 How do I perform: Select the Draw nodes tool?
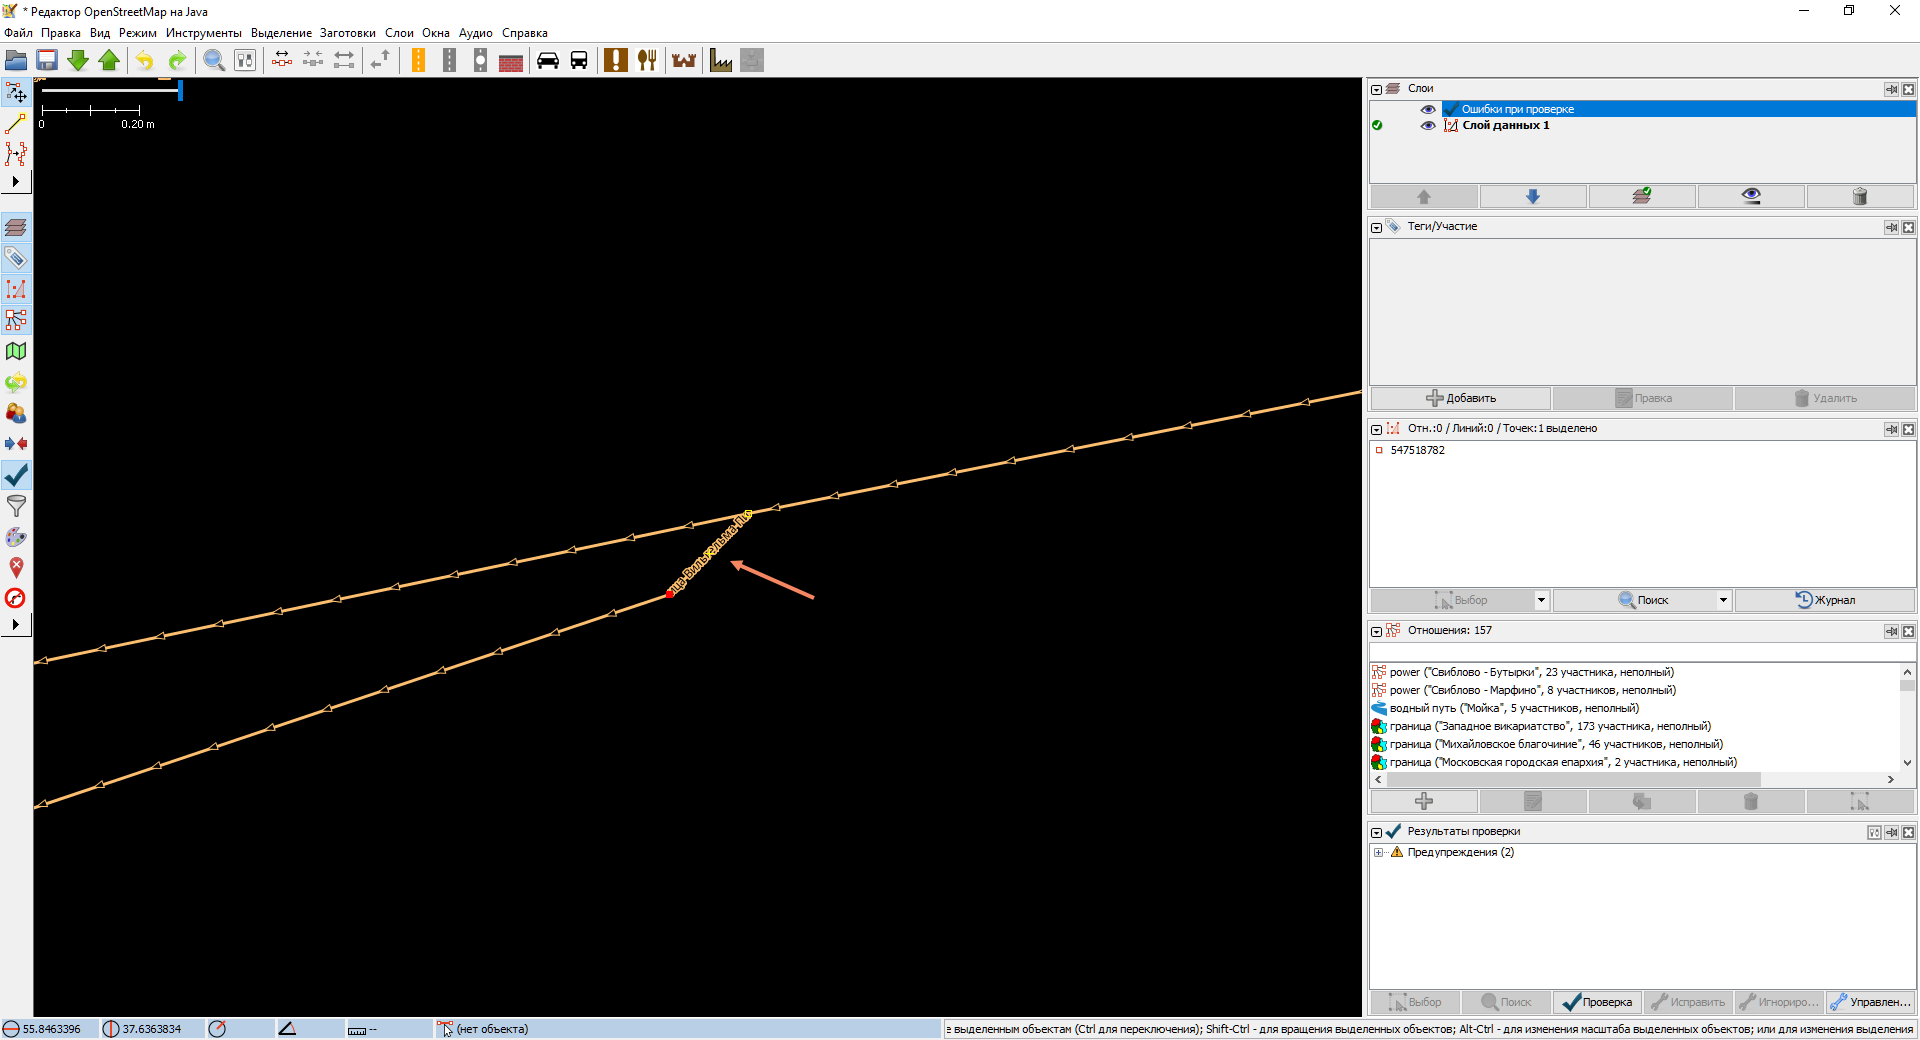(x=16, y=123)
